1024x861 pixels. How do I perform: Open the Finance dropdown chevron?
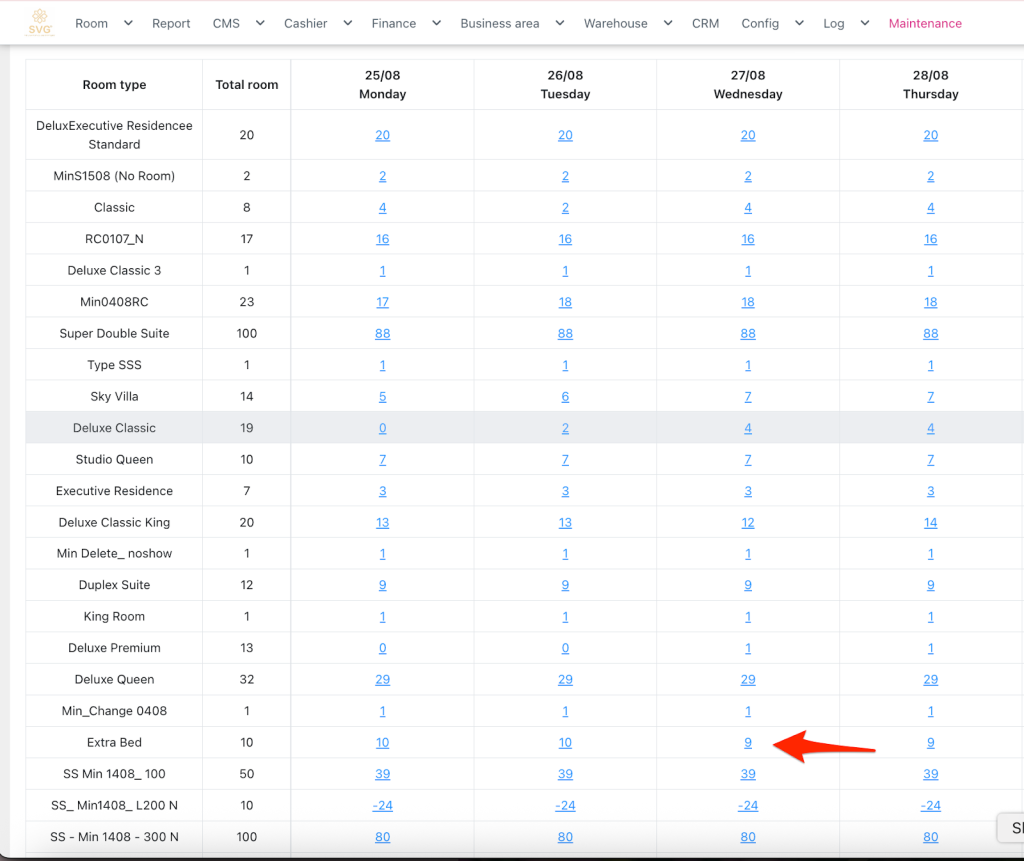coord(436,23)
